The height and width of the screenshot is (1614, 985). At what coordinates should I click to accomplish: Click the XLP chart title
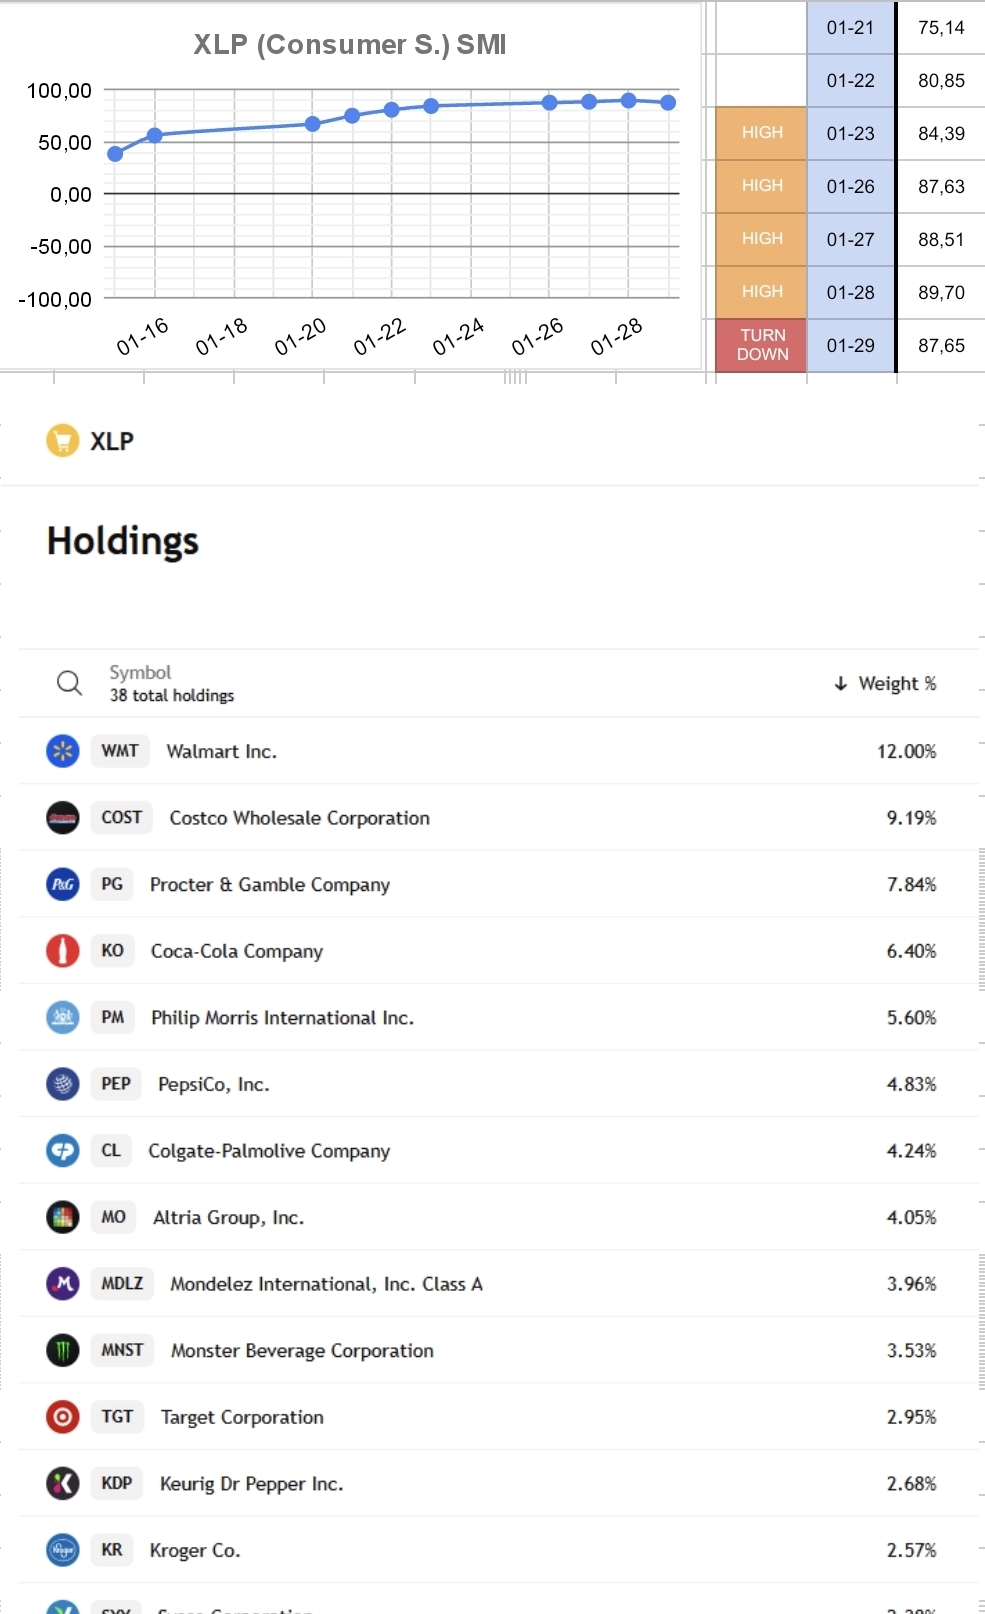click(350, 44)
